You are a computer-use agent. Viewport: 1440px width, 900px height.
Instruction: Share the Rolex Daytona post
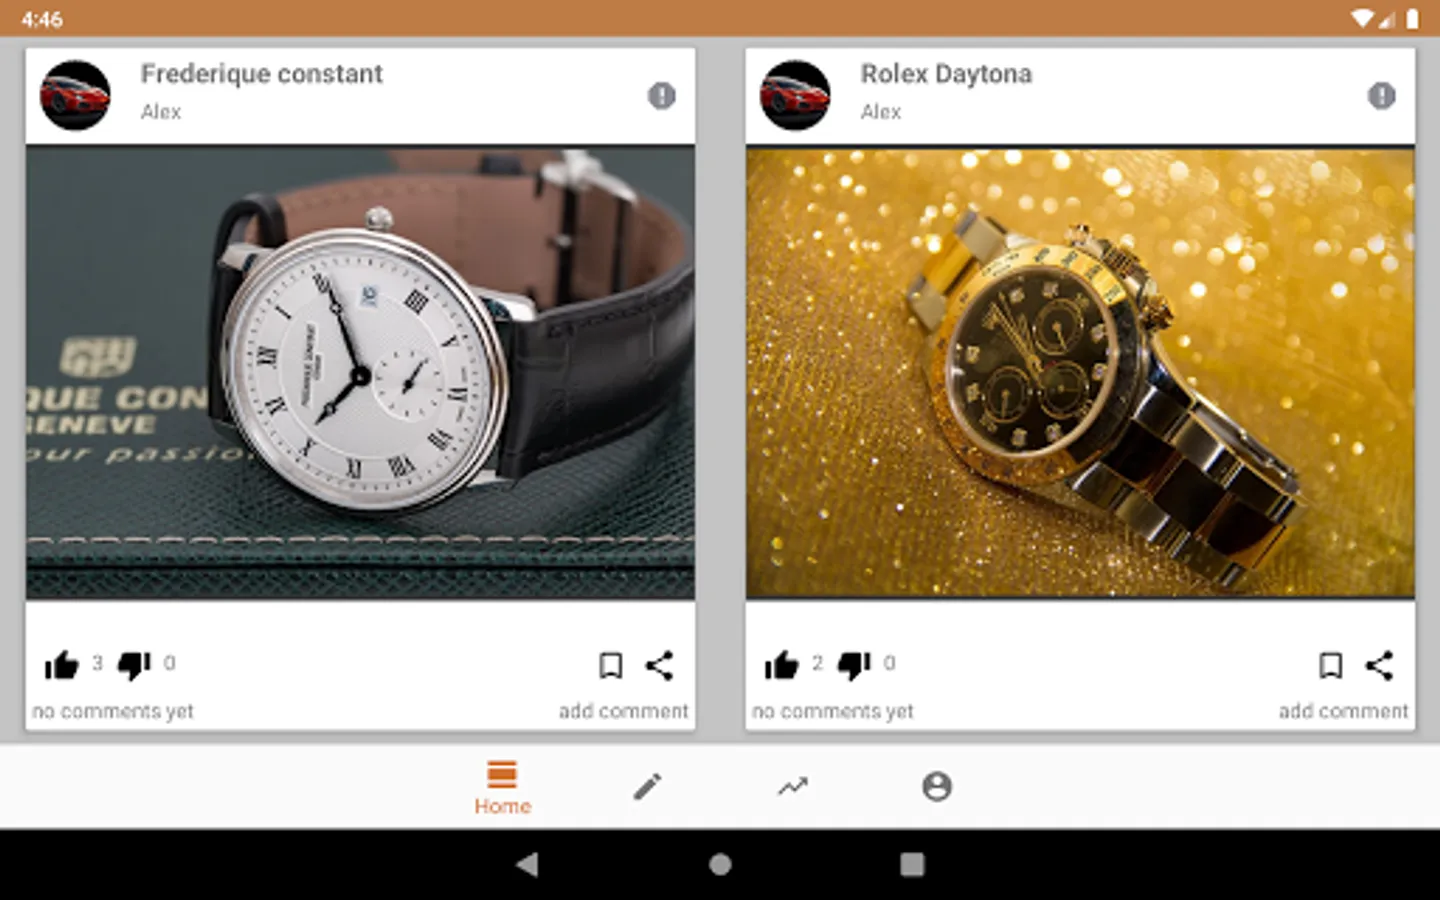1379,665
